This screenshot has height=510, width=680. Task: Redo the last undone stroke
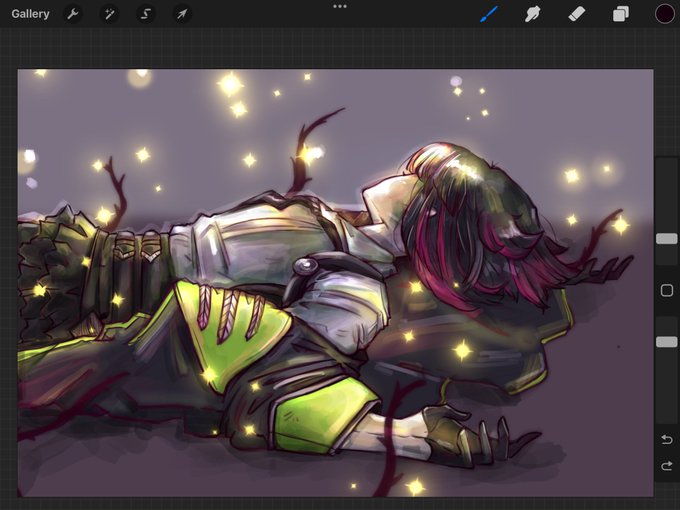pos(667,466)
